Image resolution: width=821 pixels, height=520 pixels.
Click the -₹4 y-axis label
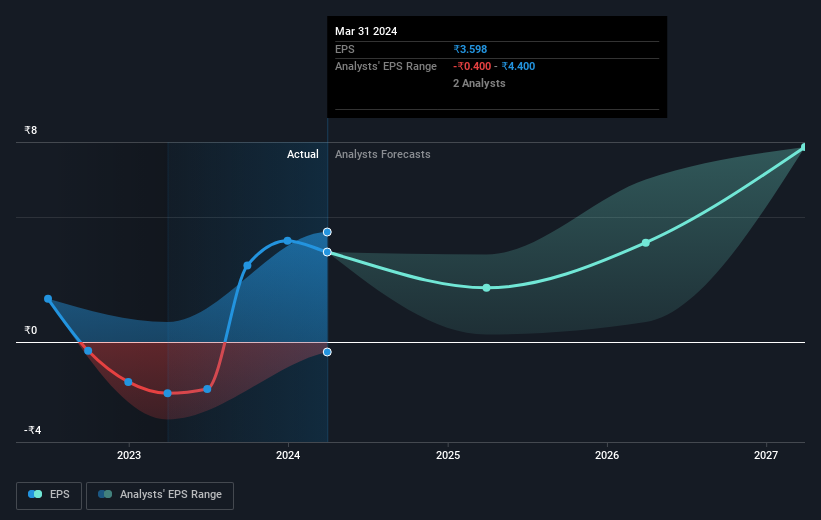coord(32,430)
